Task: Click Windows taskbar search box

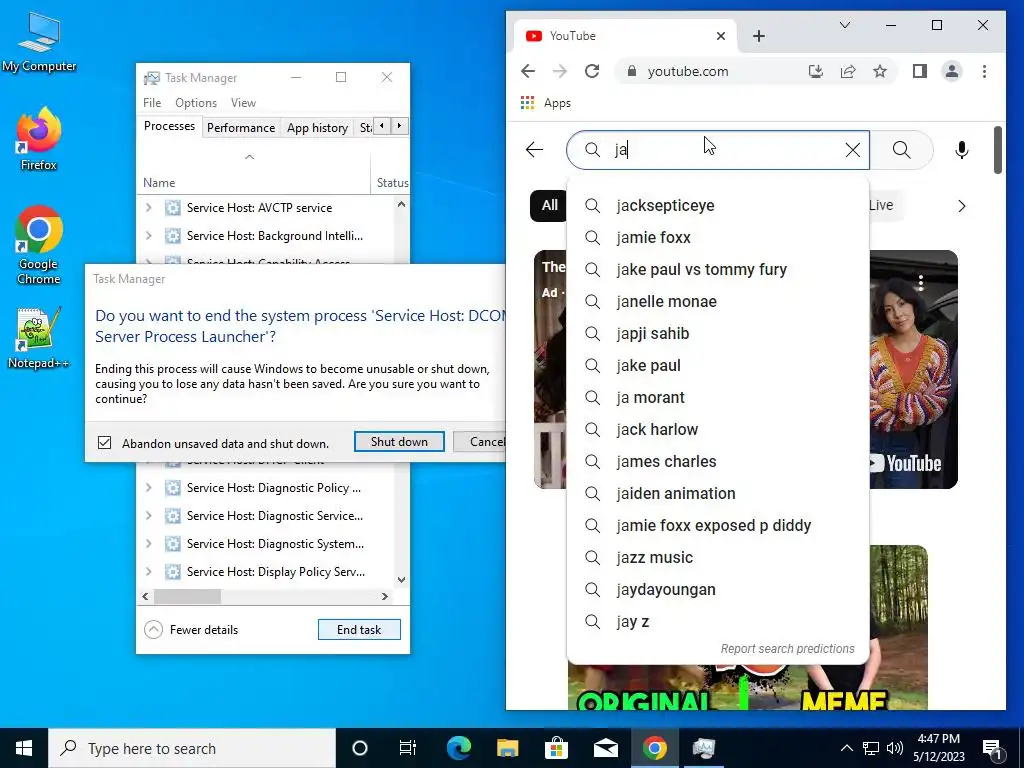Action: click(x=192, y=748)
